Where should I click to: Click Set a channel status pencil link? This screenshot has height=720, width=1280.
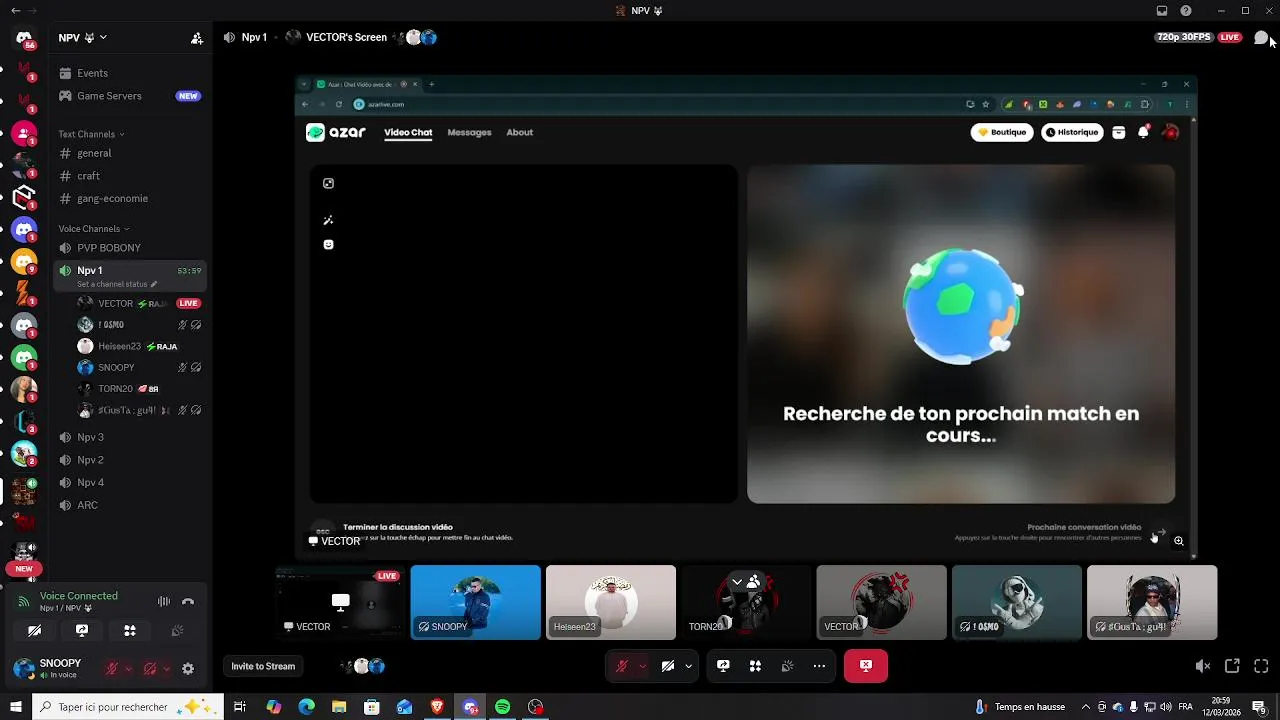(x=117, y=284)
